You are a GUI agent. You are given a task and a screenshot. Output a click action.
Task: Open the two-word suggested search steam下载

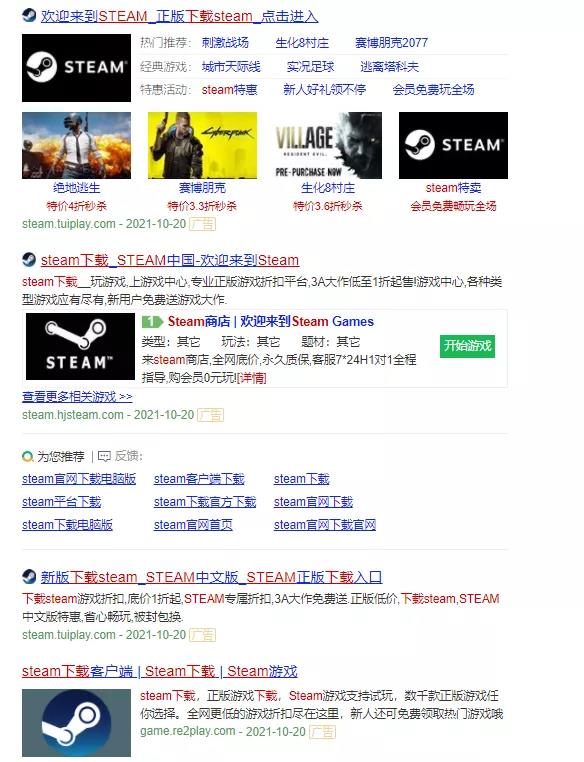(x=302, y=479)
